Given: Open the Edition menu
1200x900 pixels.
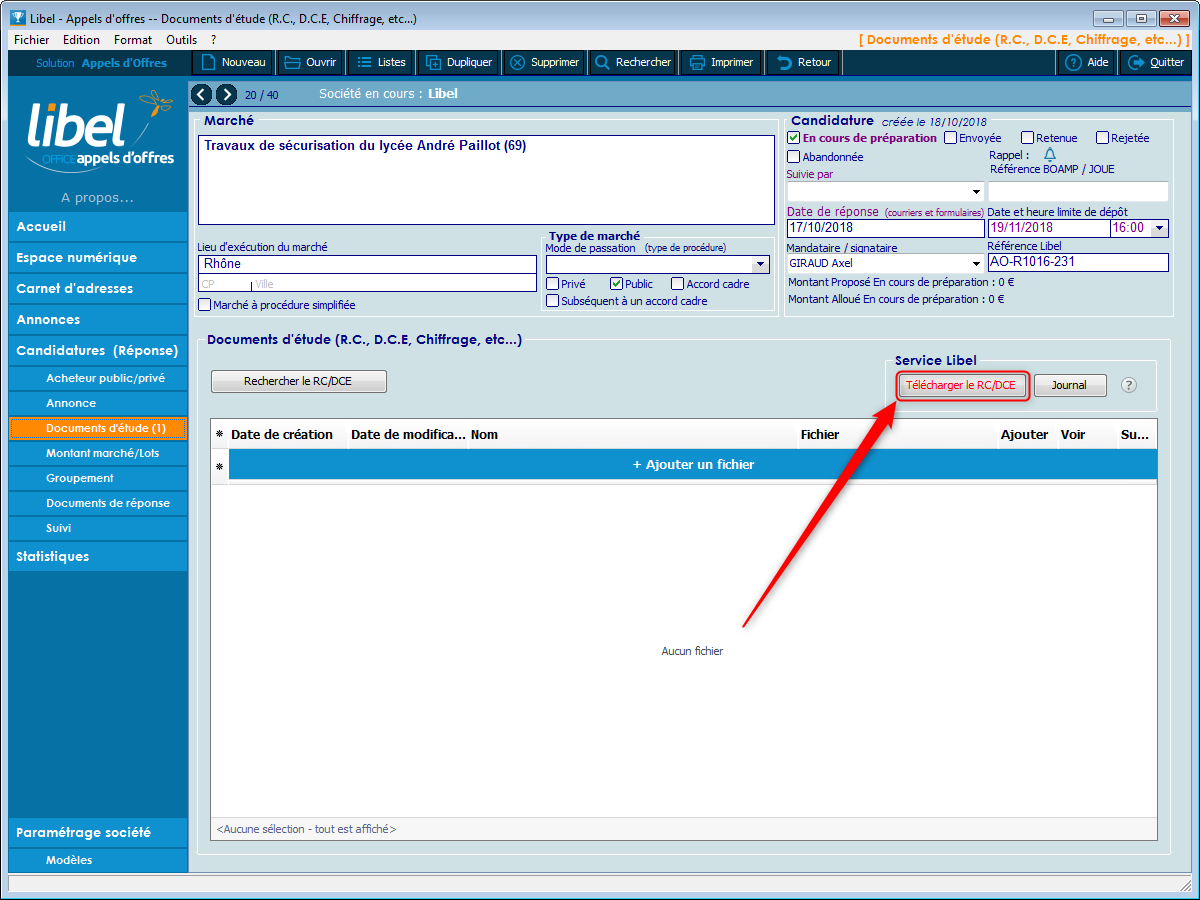Looking at the screenshot, I should tap(81, 40).
